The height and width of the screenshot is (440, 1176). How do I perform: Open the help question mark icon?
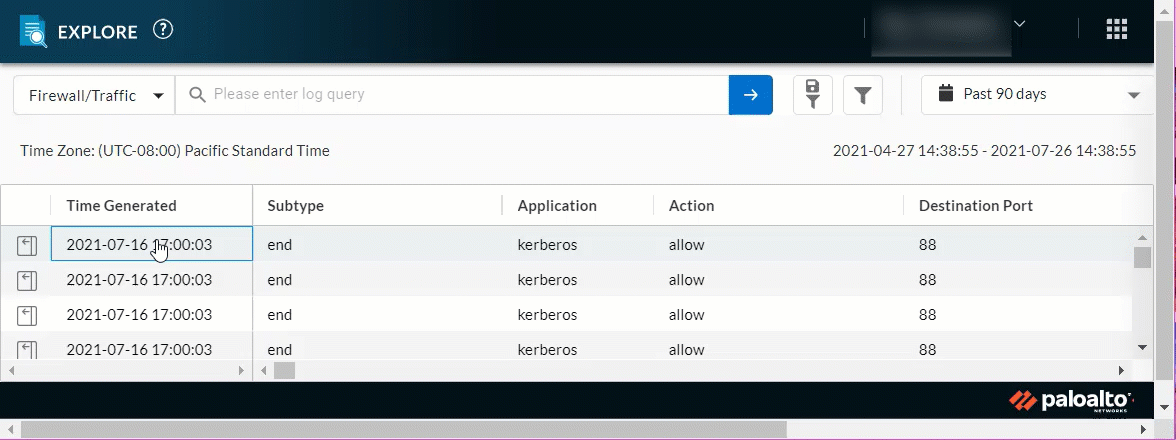(163, 30)
